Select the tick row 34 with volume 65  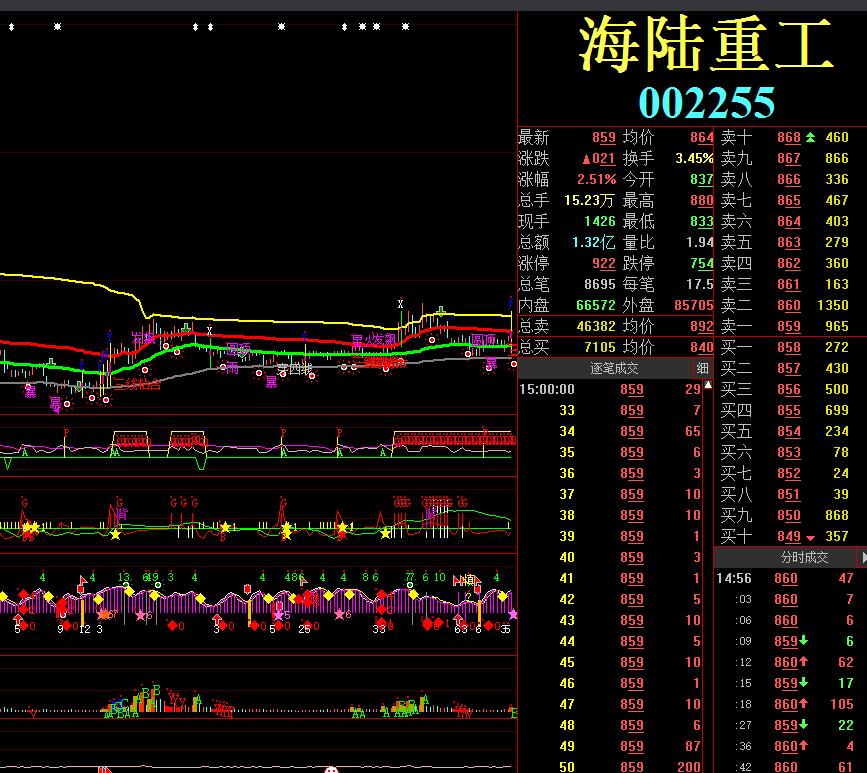point(610,431)
